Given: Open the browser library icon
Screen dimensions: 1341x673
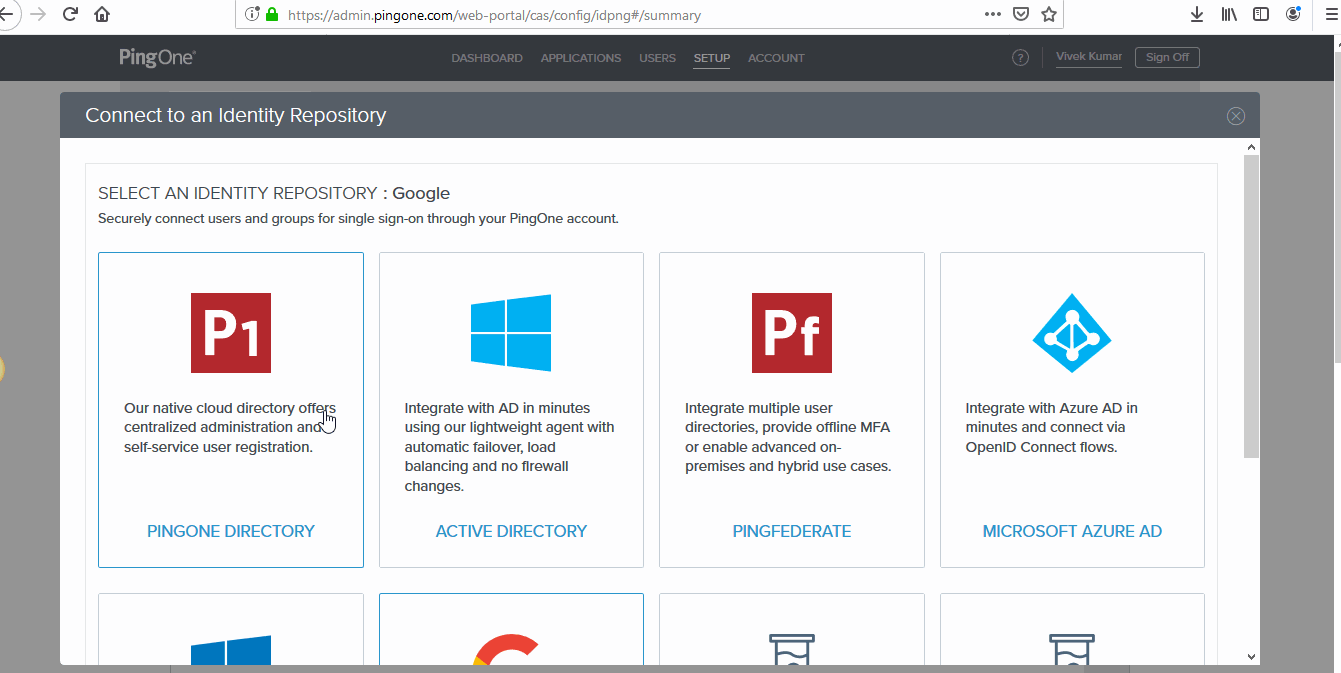Looking at the screenshot, I should (x=1229, y=15).
